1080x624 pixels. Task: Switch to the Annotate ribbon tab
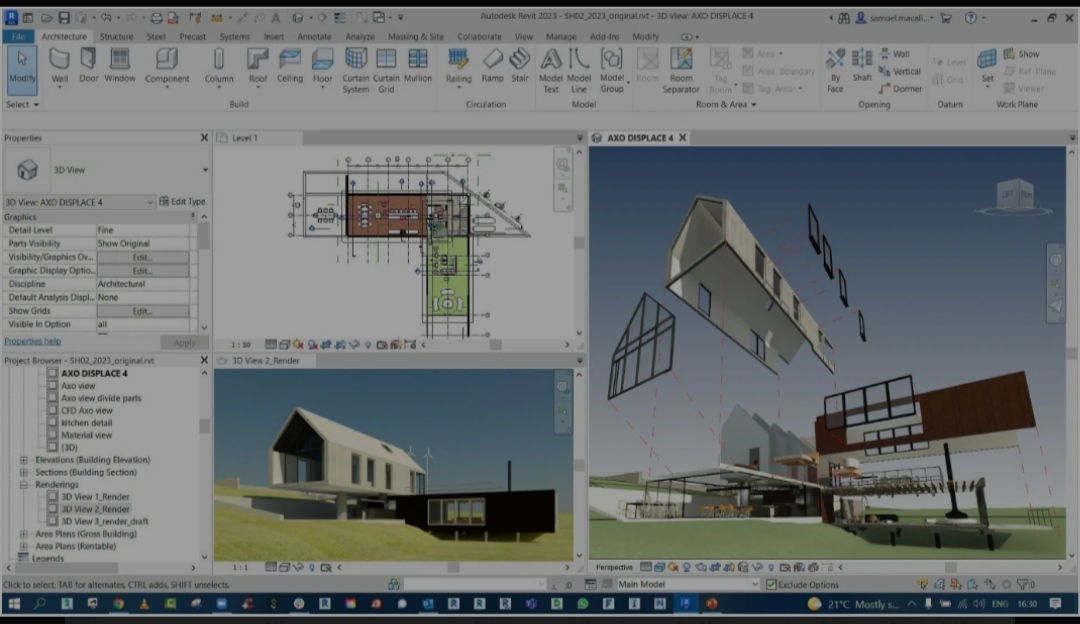314,37
